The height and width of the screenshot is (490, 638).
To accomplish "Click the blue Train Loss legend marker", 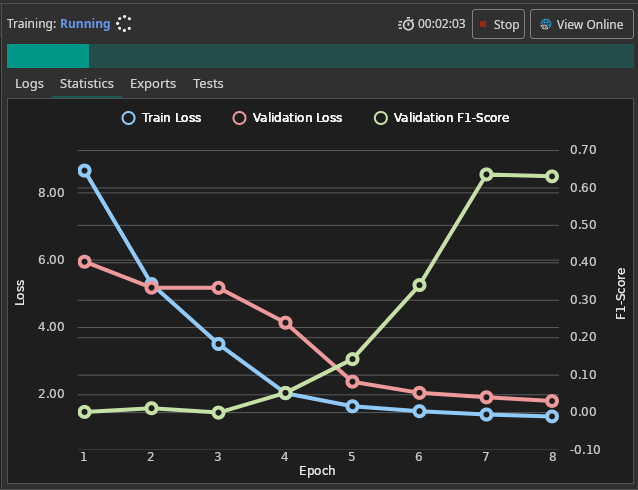I will point(128,118).
